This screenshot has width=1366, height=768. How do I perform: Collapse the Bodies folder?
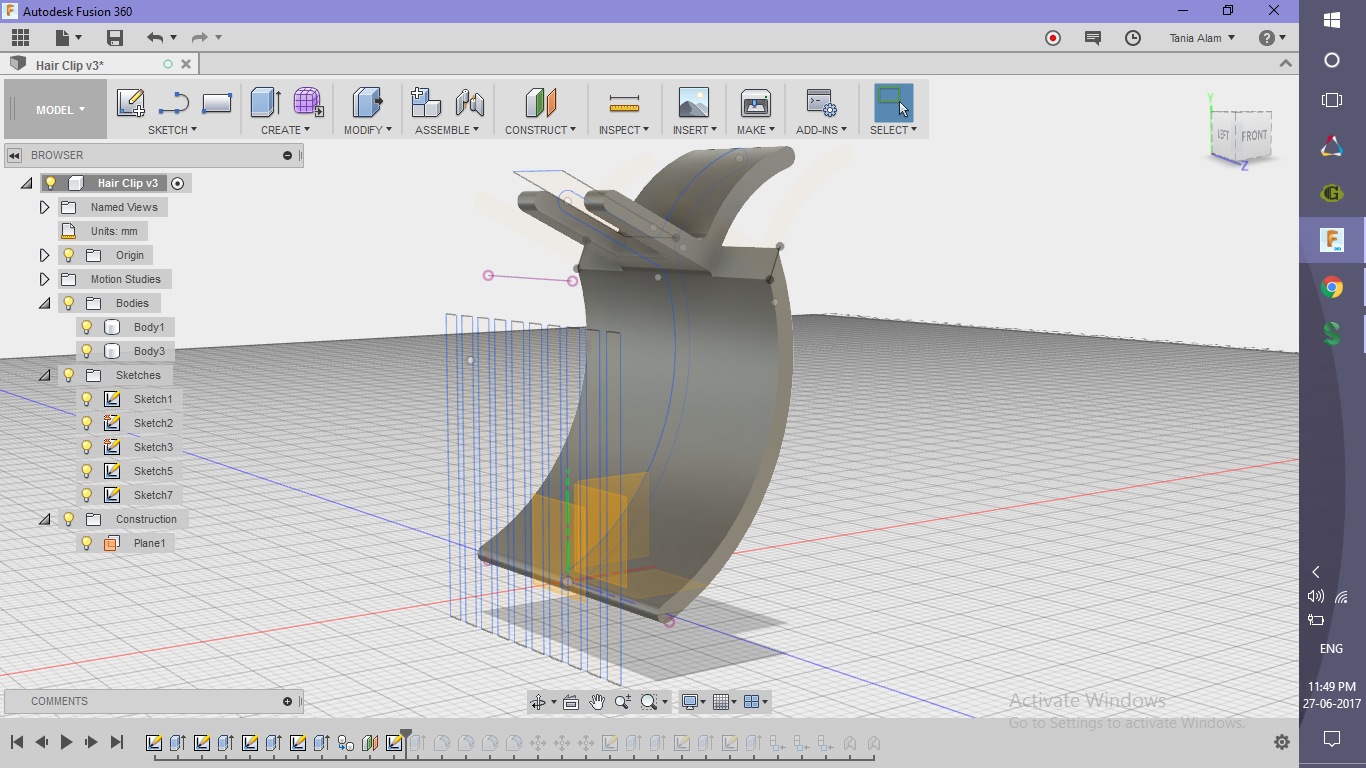tap(44, 303)
